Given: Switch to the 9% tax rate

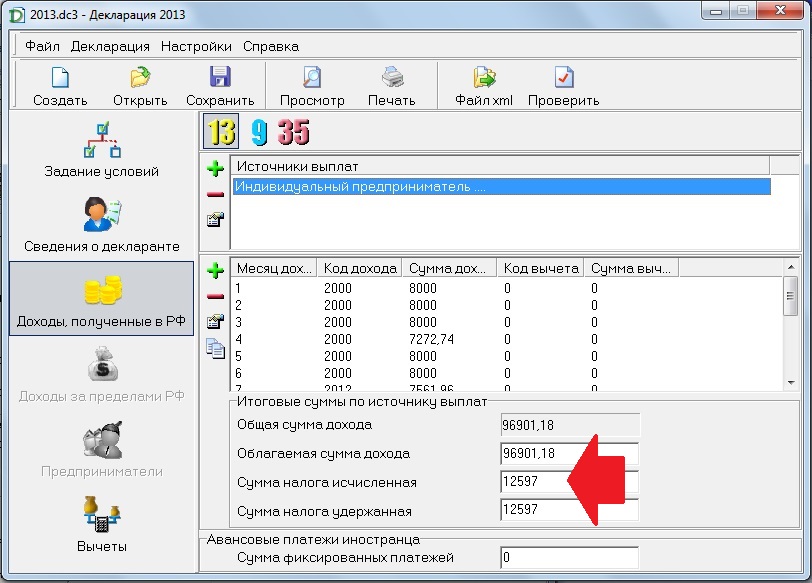Looking at the screenshot, I should pos(258,133).
